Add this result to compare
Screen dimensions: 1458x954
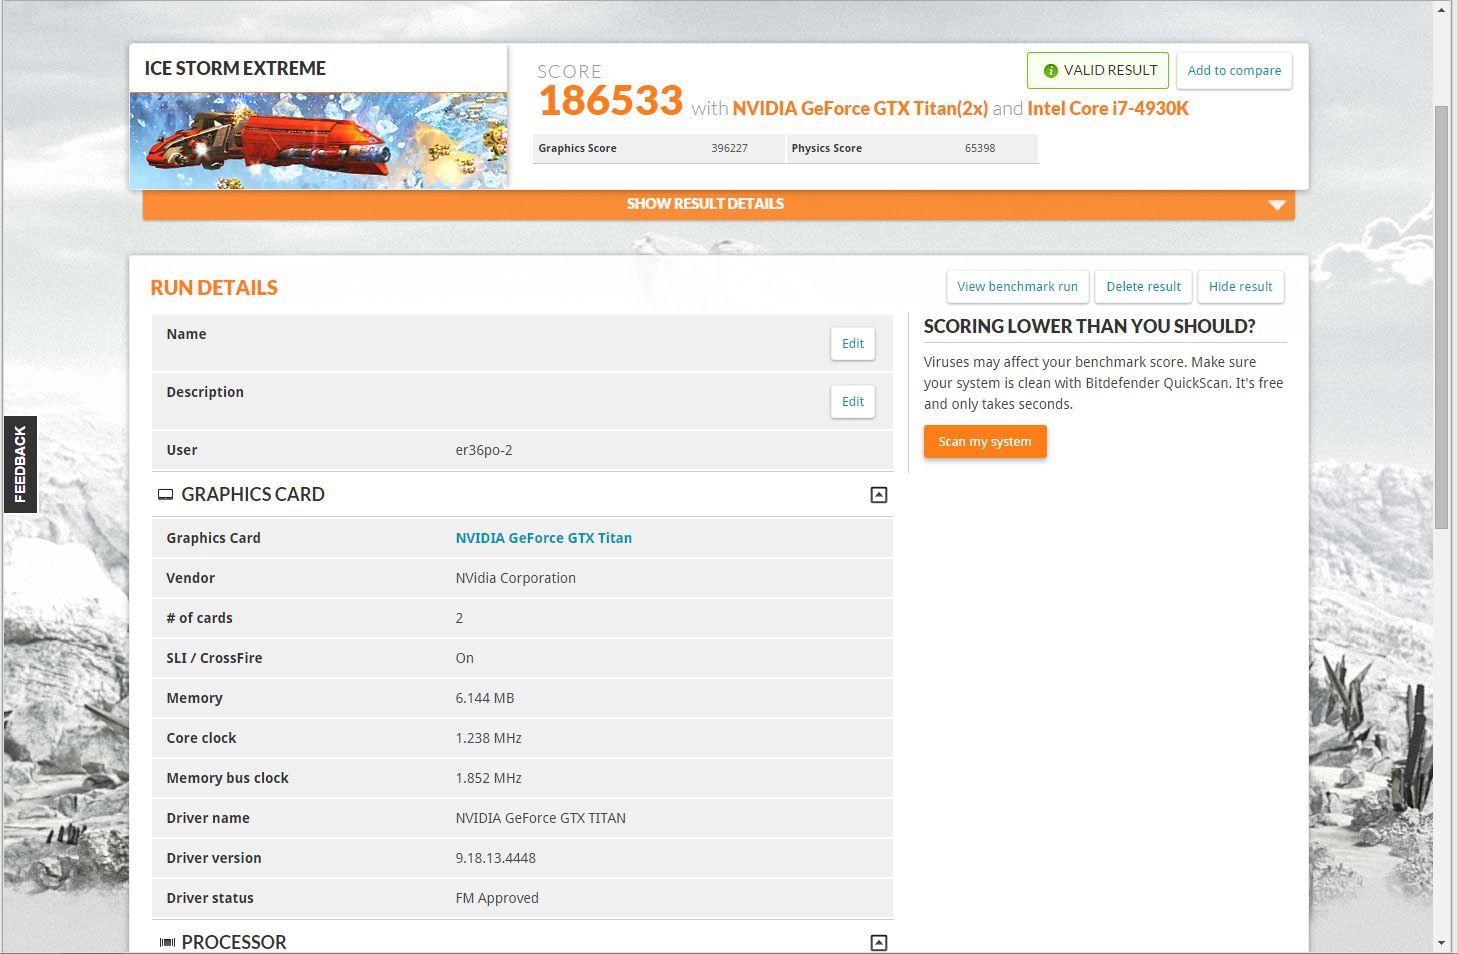(x=1234, y=71)
